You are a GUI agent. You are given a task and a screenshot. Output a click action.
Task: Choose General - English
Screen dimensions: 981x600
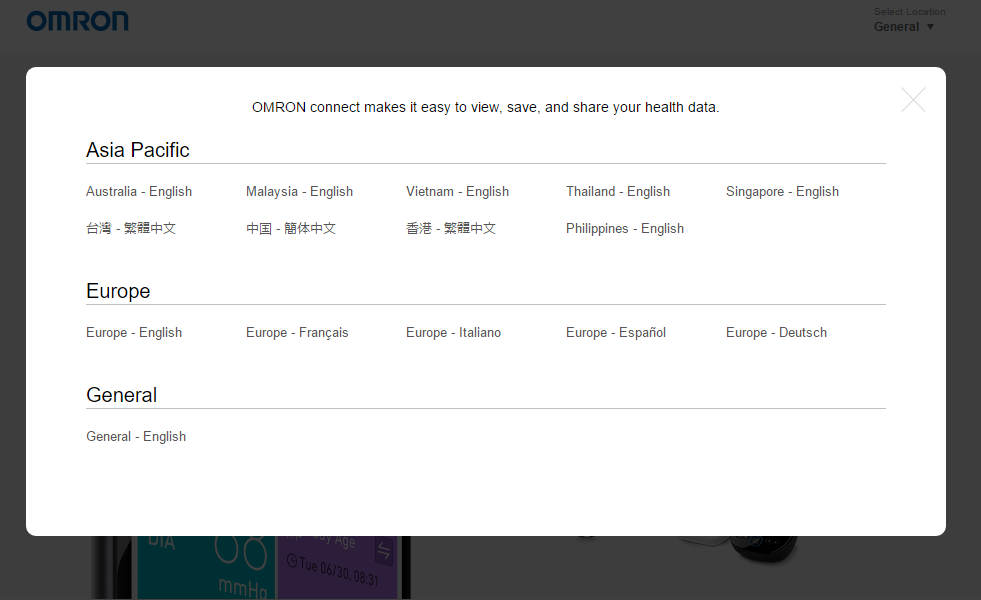click(136, 436)
